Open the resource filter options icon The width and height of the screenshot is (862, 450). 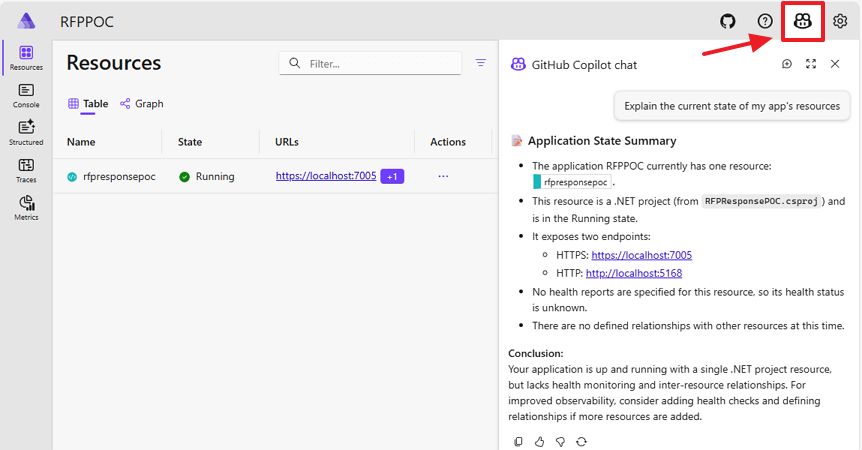480,63
